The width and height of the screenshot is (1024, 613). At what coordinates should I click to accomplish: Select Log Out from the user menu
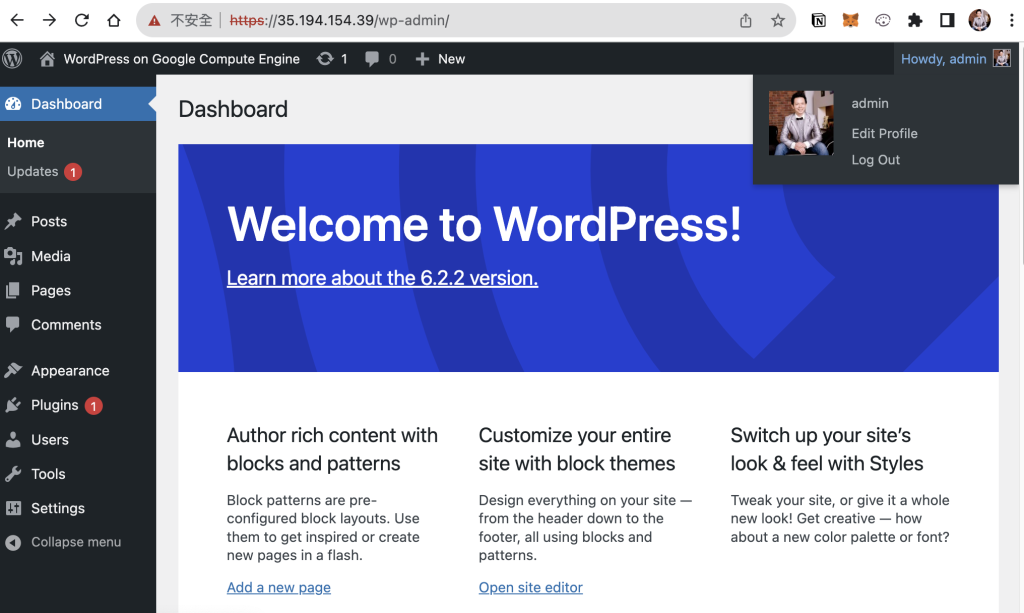pyautogui.click(x=875, y=160)
